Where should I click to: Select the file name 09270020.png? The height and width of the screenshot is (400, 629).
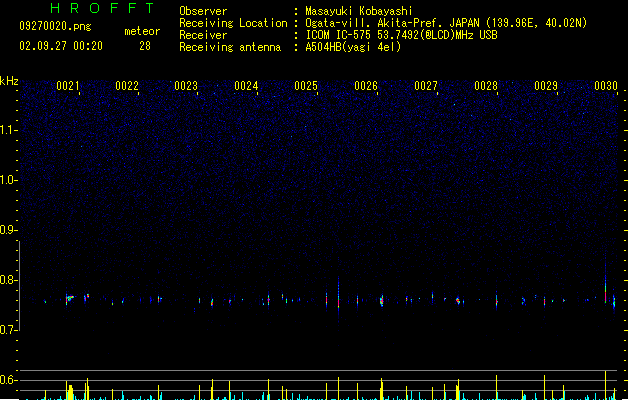(55, 26)
